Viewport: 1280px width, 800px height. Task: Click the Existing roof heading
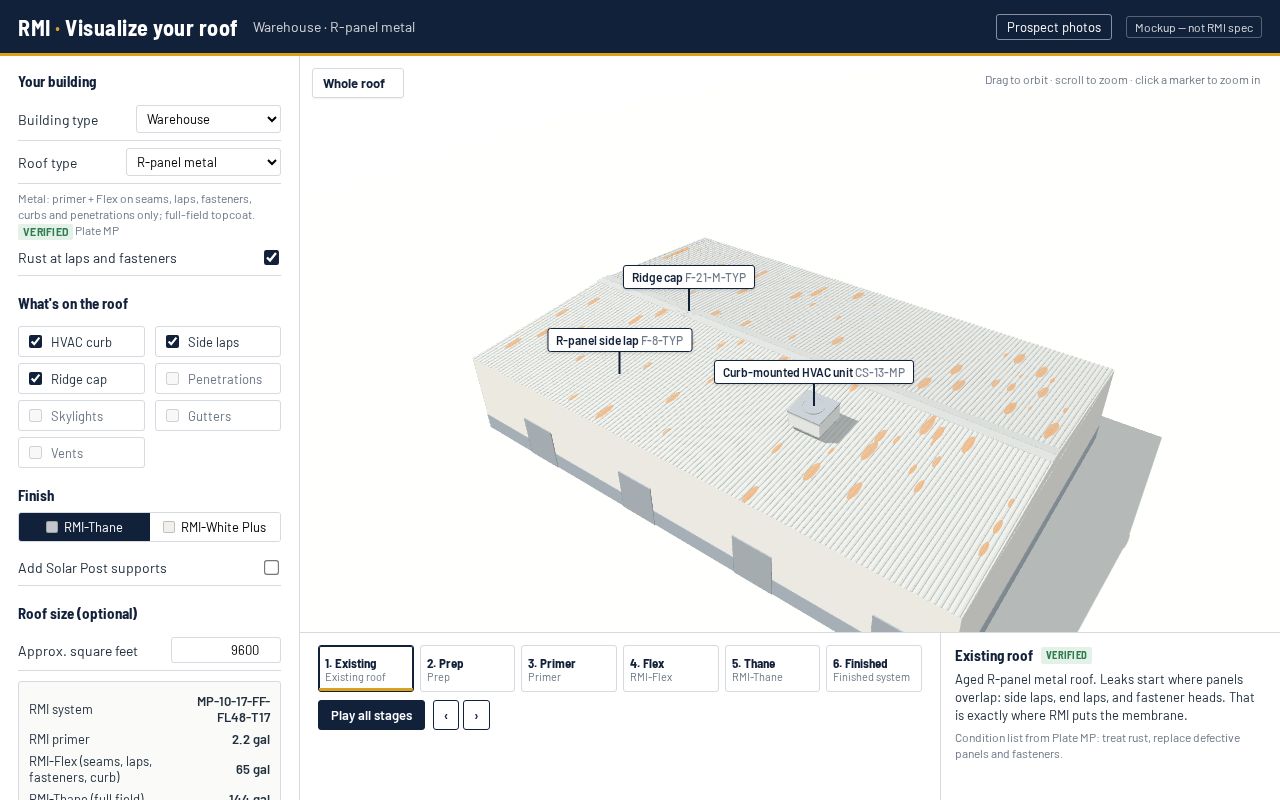click(994, 656)
